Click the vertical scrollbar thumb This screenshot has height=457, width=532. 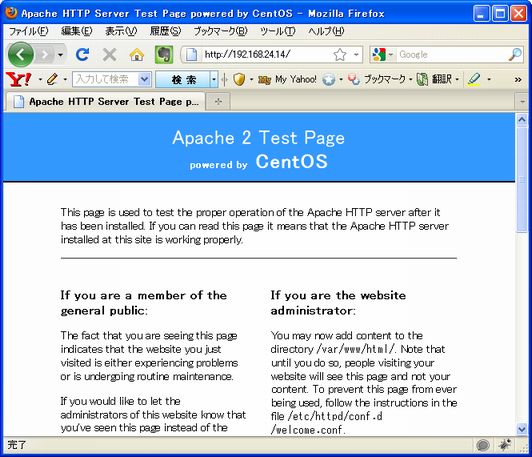[521, 179]
